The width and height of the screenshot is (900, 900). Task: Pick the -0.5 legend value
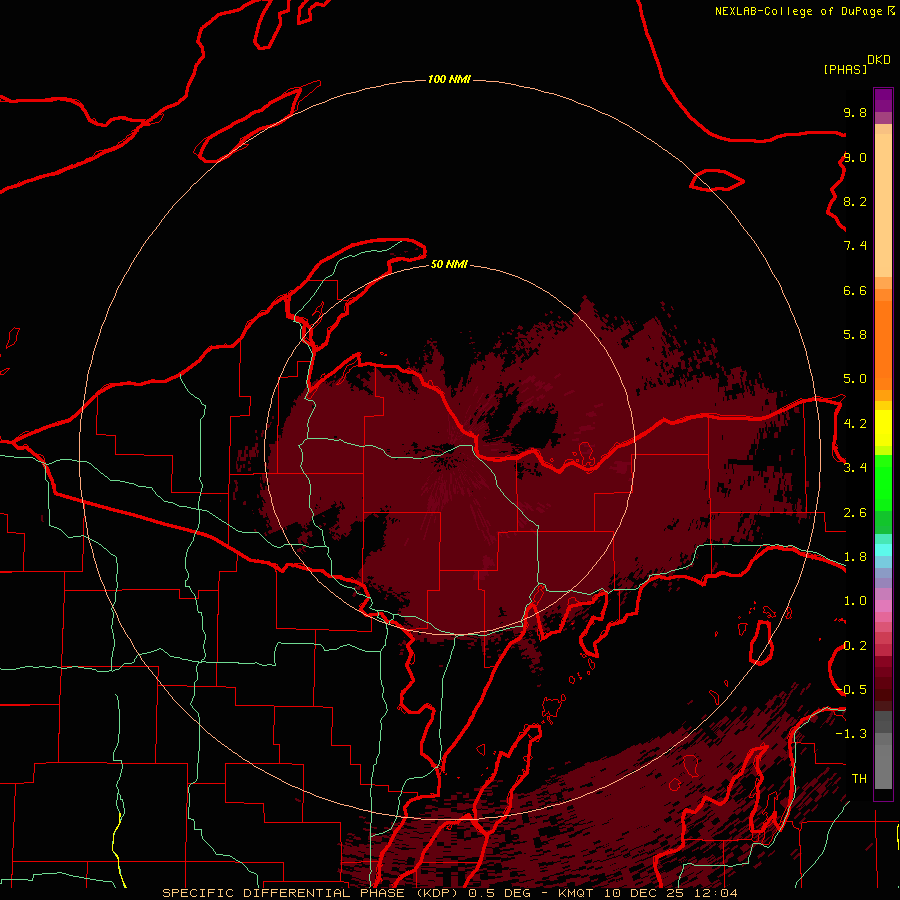tap(851, 690)
